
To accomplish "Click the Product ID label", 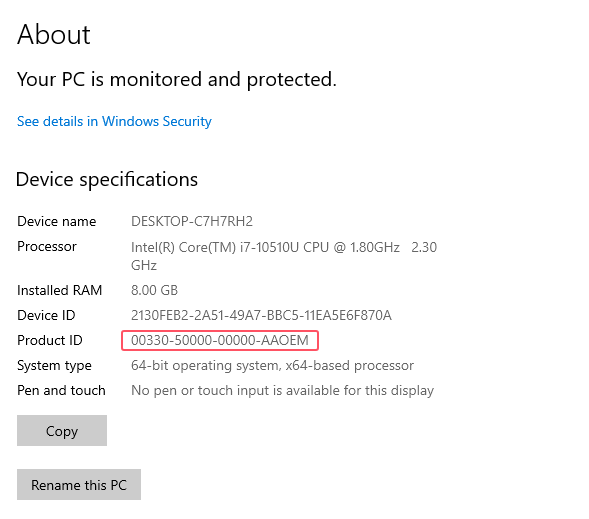I will coord(50,340).
